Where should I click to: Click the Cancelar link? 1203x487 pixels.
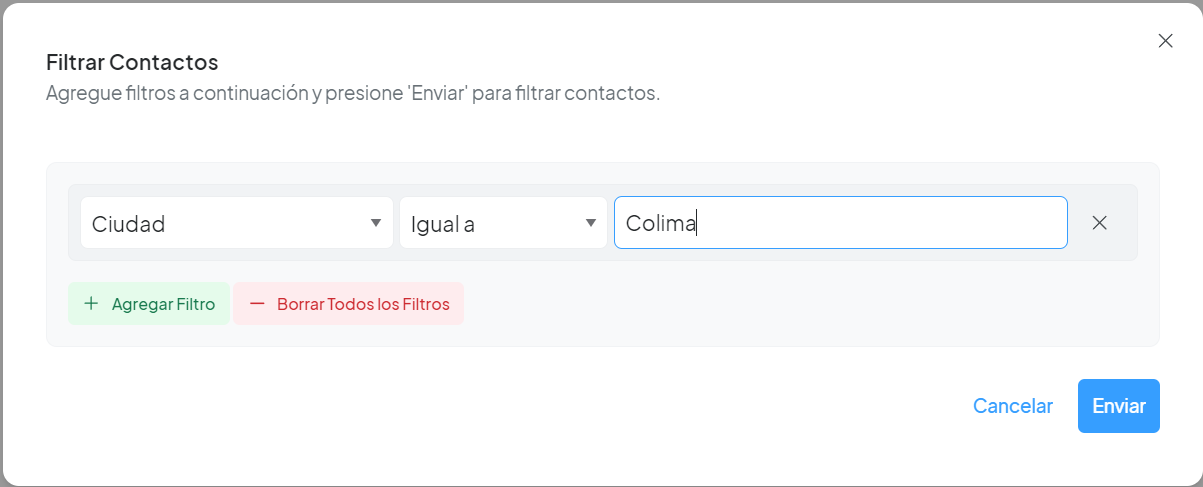click(1012, 406)
